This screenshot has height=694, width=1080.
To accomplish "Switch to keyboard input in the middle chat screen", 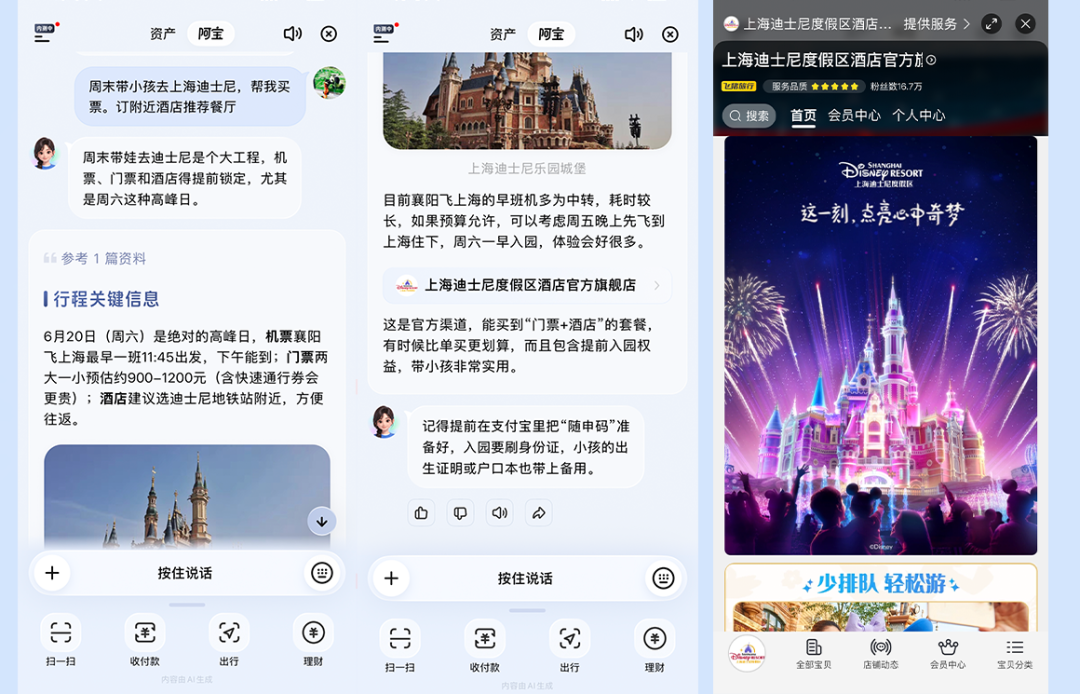I will [x=663, y=578].
